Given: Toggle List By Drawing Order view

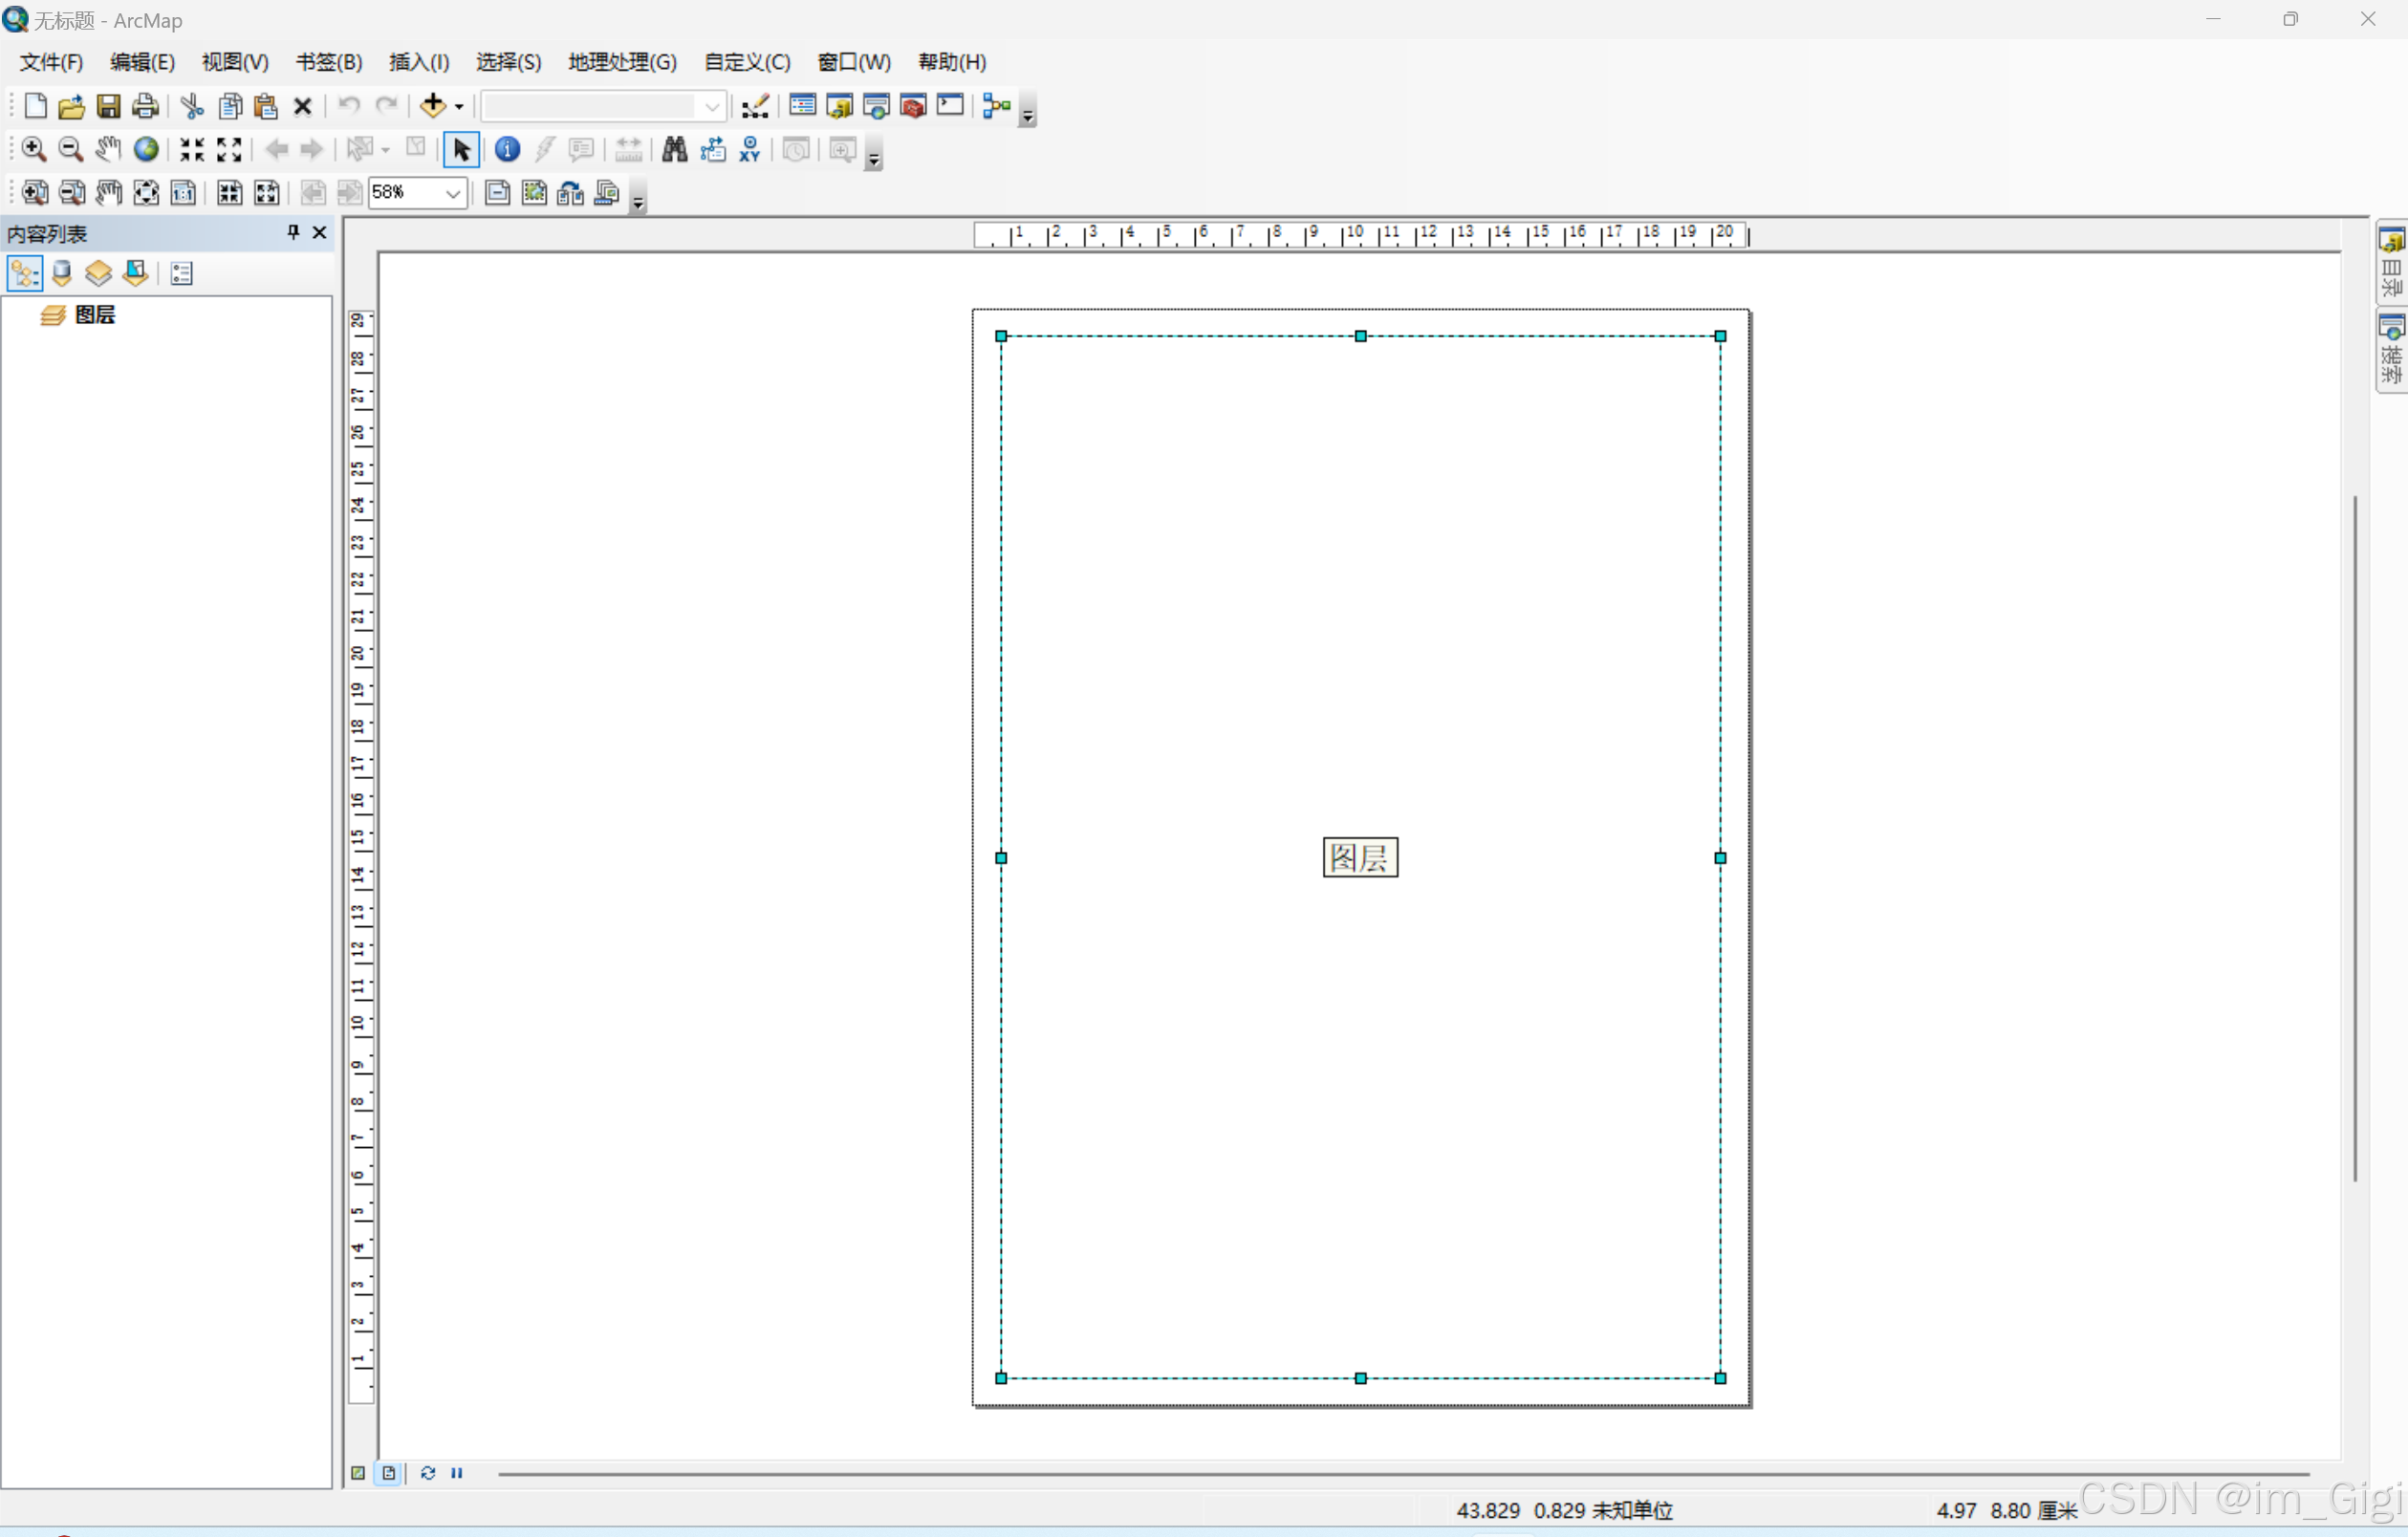Looking at the screenshot, I should tap(24, 273).
